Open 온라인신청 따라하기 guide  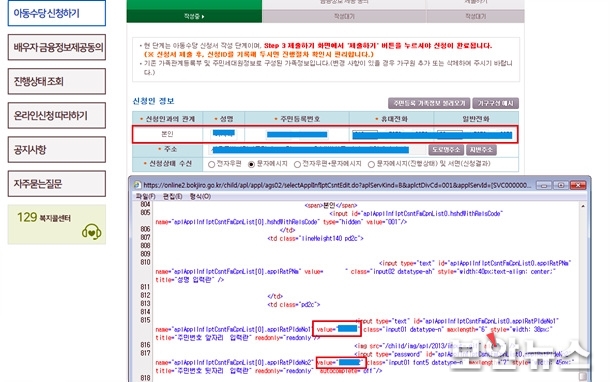(57, 116)
